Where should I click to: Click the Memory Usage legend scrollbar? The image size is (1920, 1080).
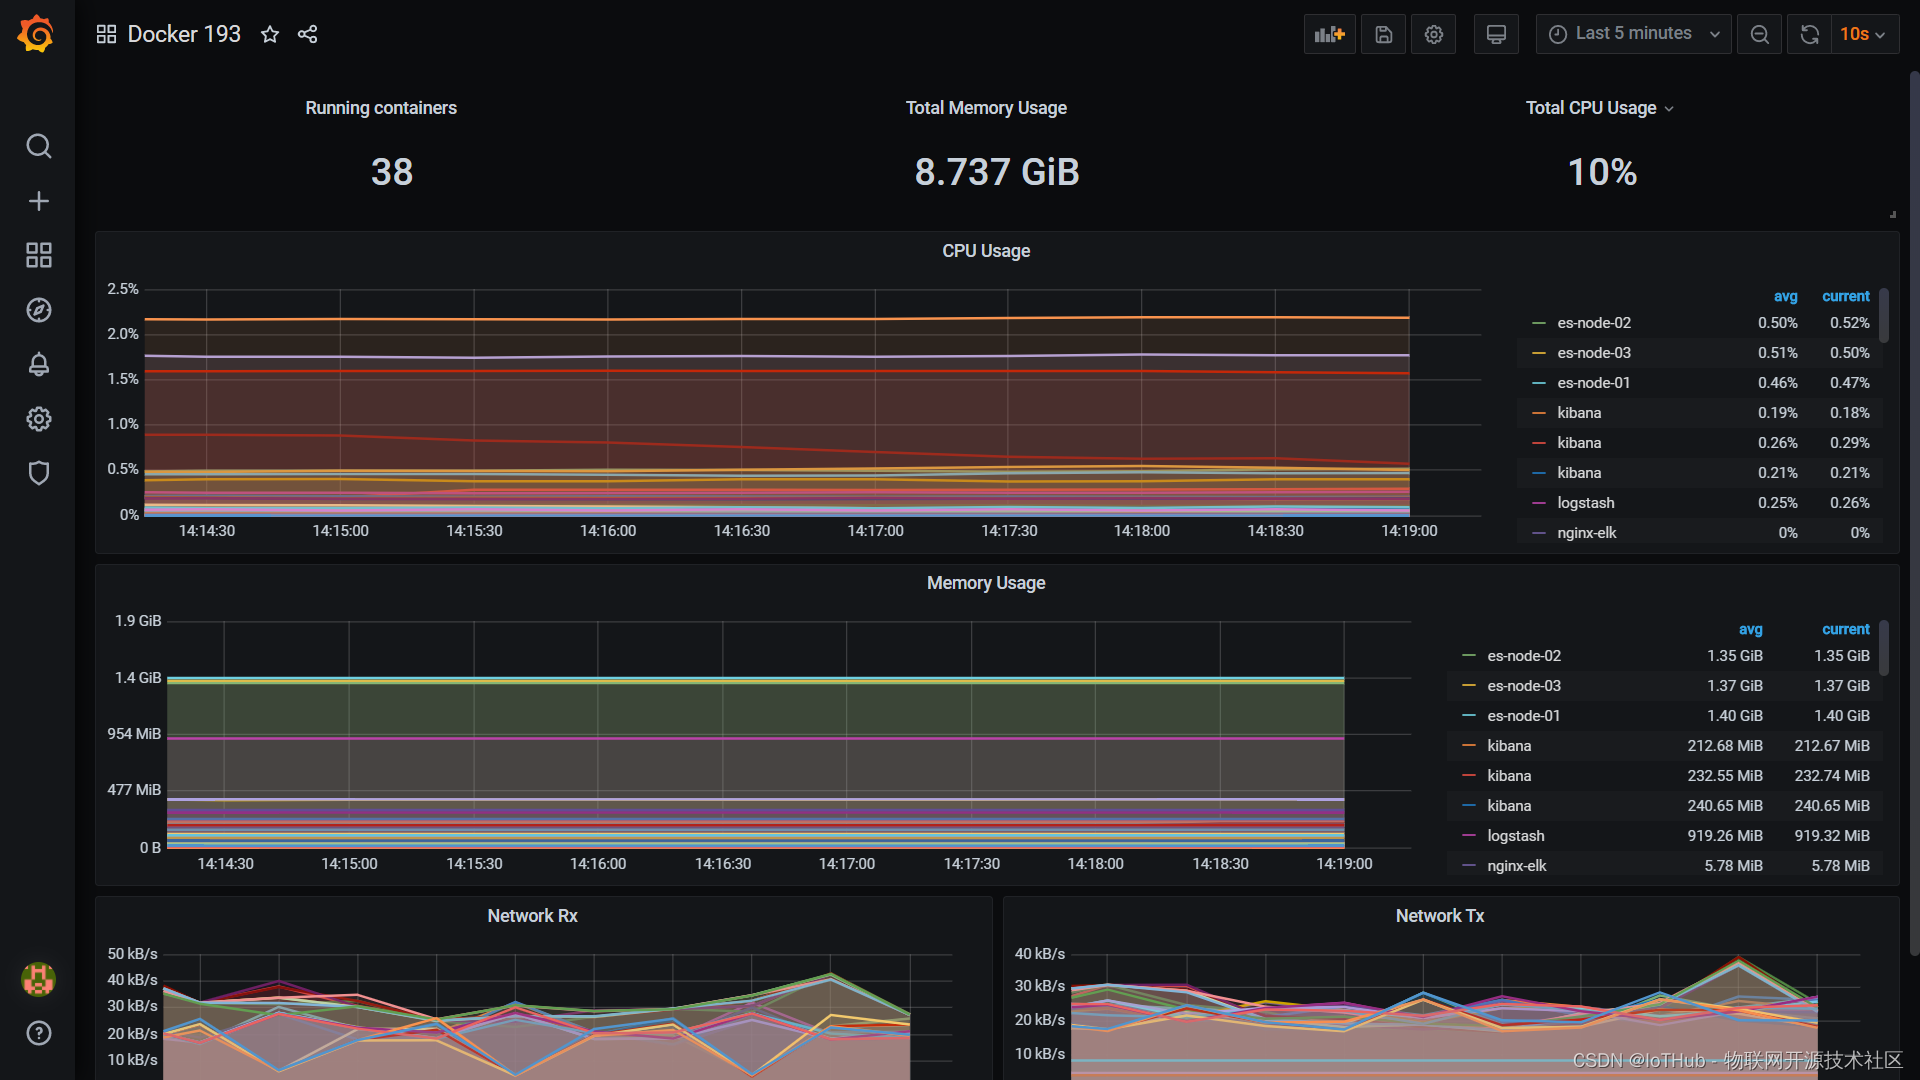click(x=1884, y=649)
